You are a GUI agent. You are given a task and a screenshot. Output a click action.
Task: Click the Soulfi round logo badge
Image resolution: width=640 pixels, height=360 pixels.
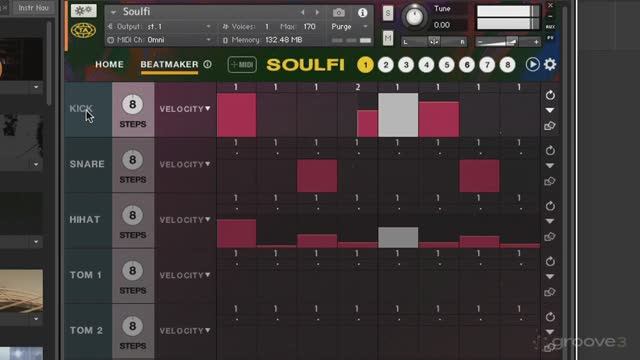tap(83, 30)
